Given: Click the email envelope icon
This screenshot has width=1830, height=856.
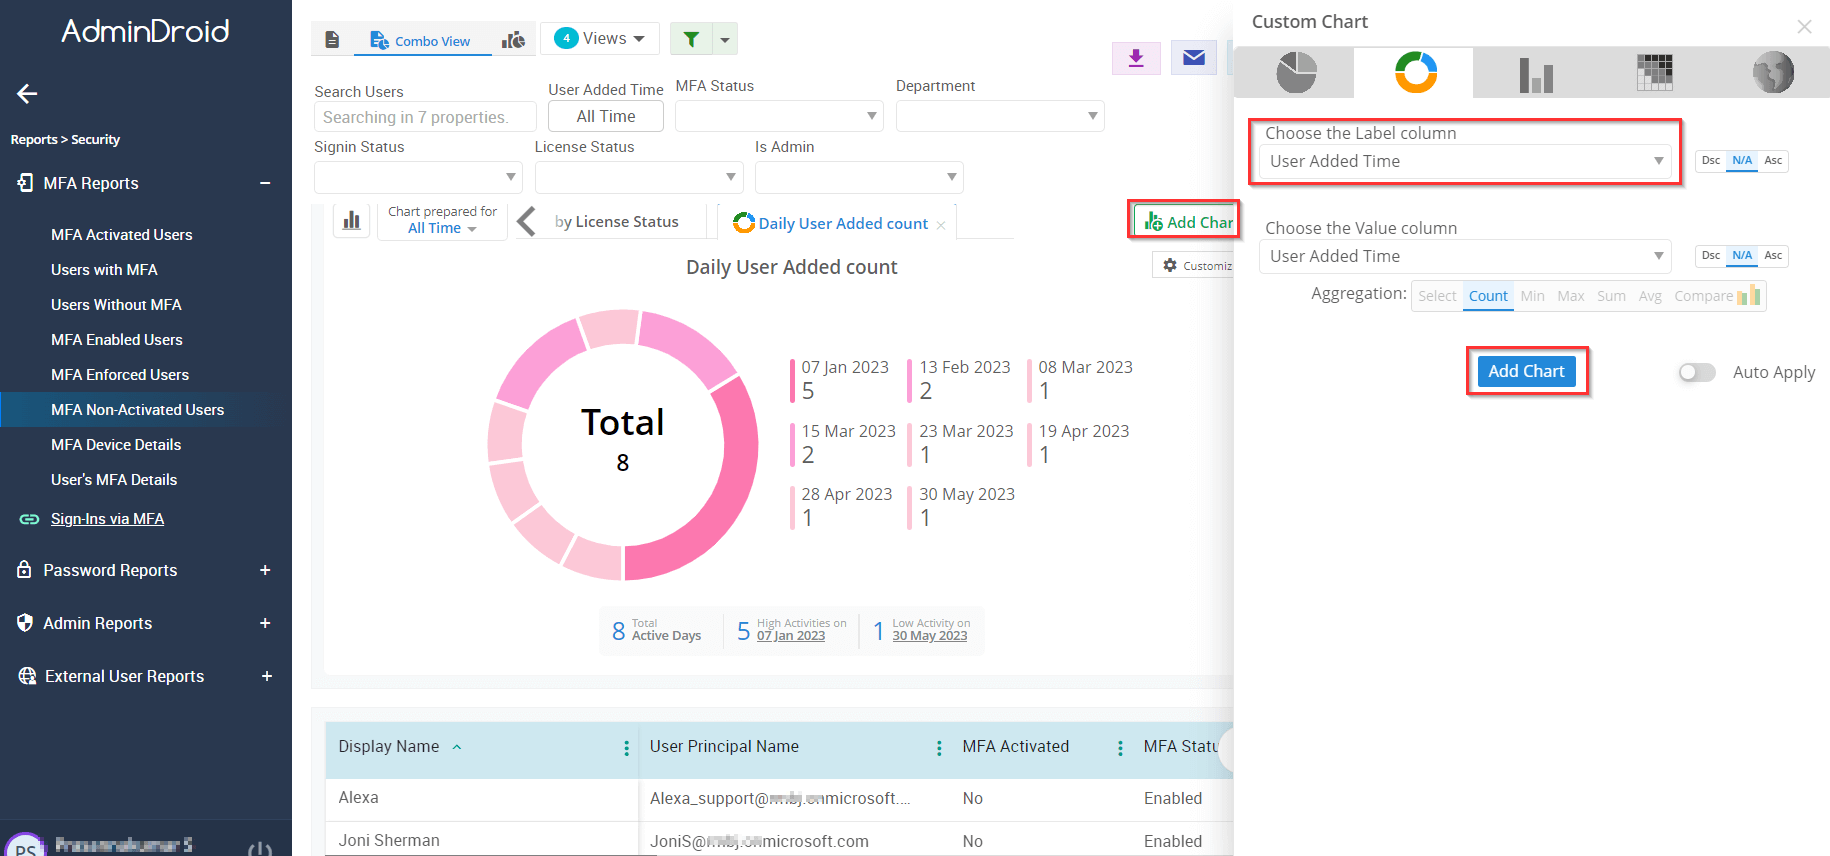Looking at the screenshot, I should [1193, 58].
